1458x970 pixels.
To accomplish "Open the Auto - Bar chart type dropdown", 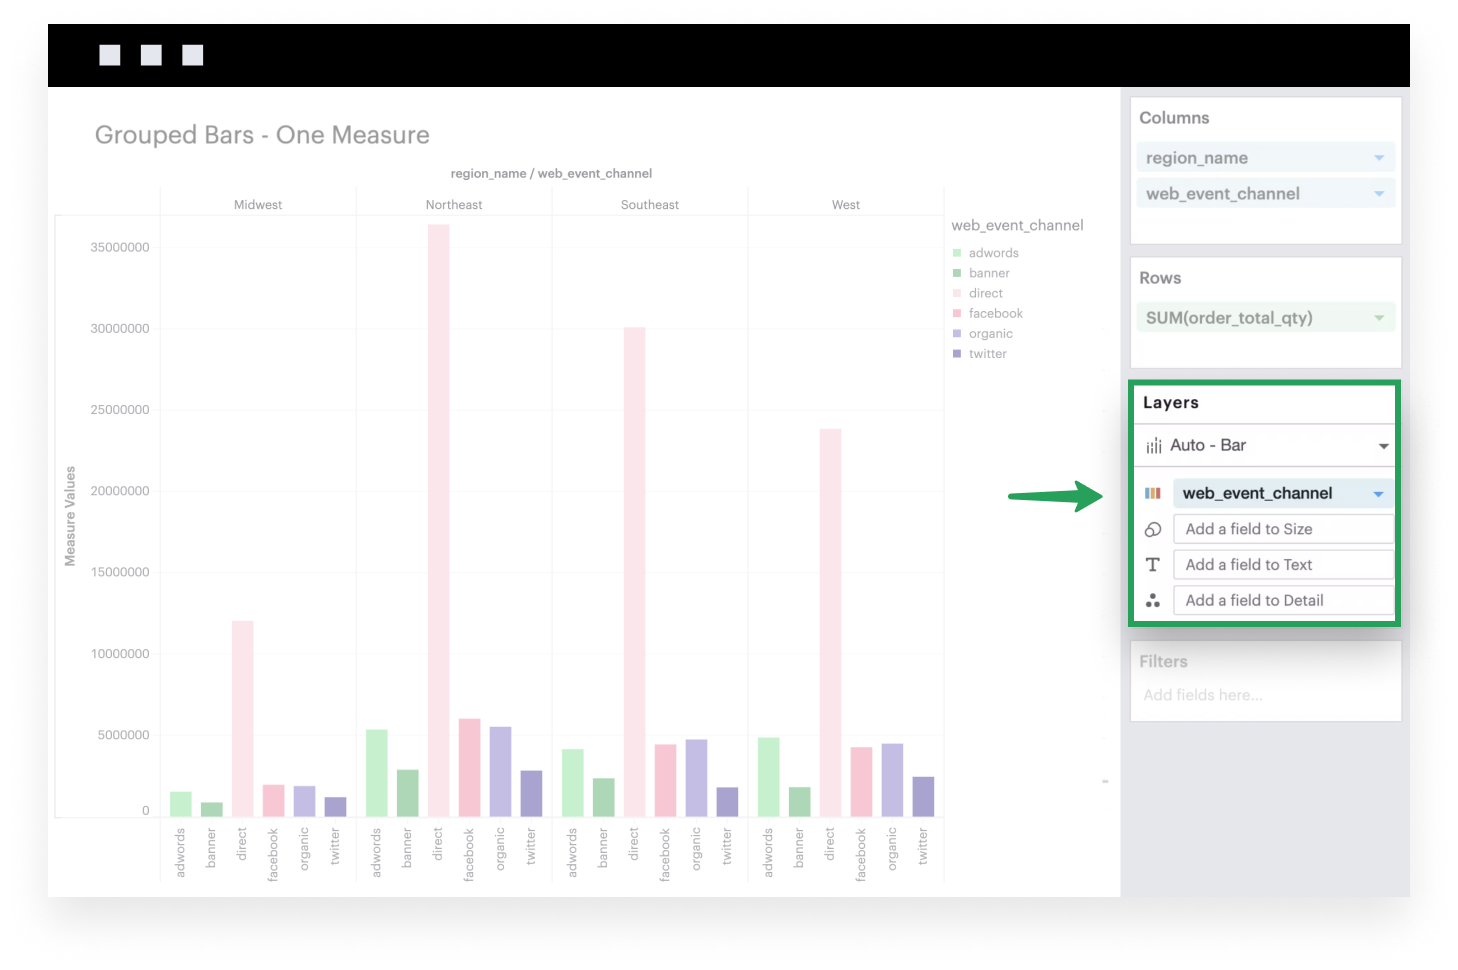I will [x=1383, y=446].
